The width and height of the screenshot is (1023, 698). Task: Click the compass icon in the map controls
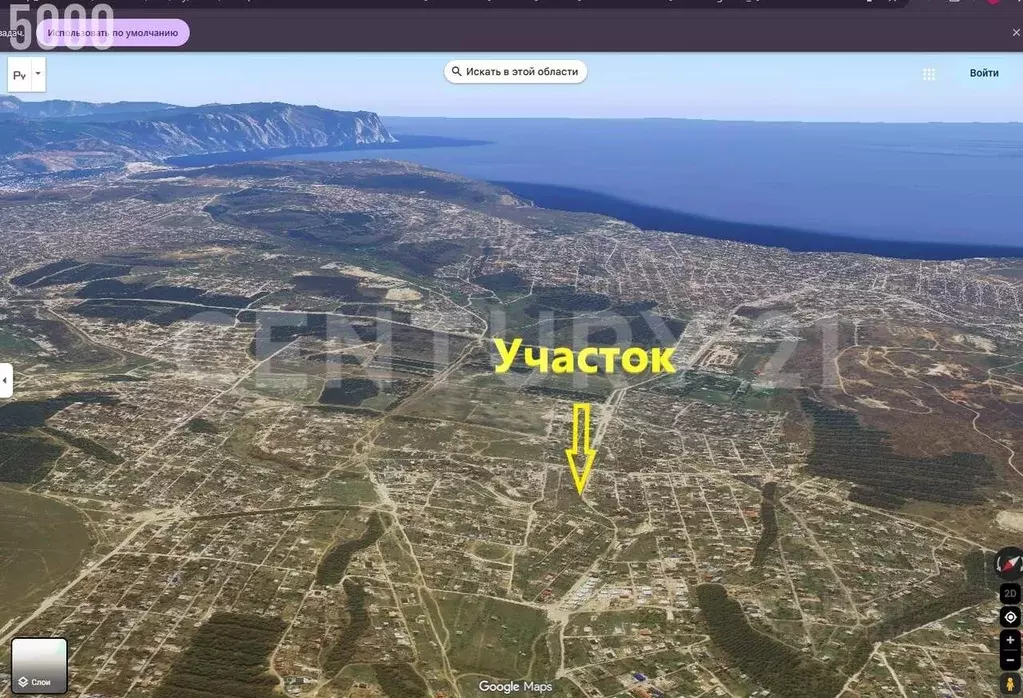tap(1007, 563)
